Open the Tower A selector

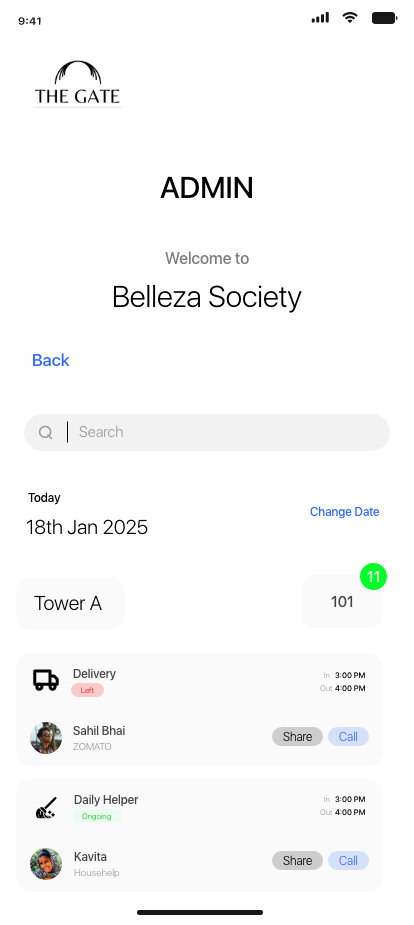71,603
